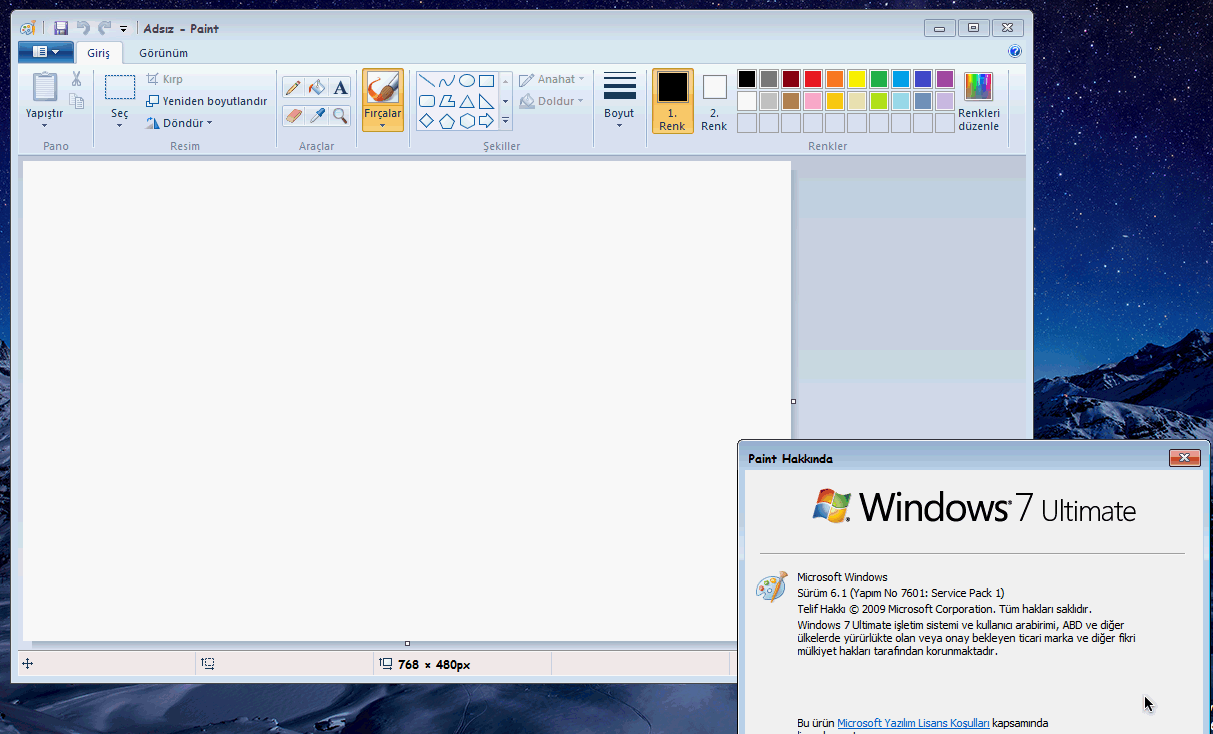
Task: Open the blue Paint application menu button
Action: tap(46, 52)
